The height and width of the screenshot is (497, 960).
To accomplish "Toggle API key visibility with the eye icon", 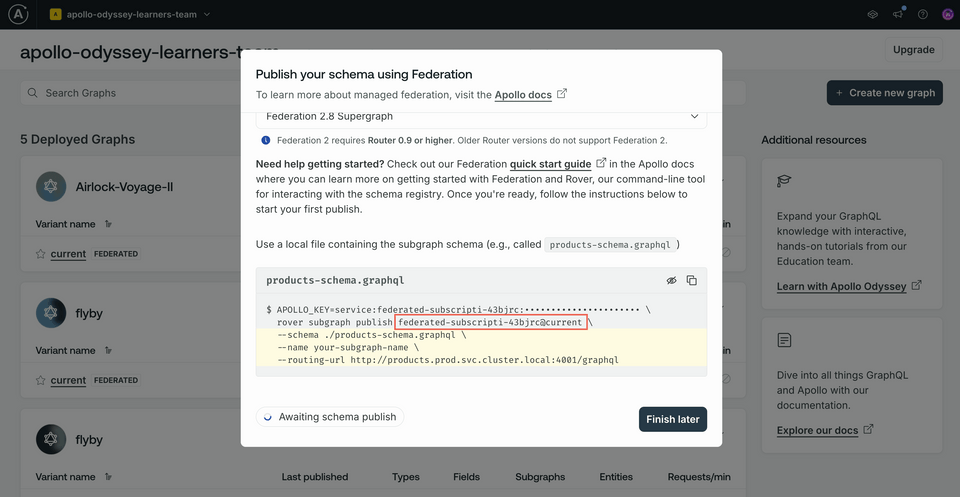I will click(x=672, y=280).
